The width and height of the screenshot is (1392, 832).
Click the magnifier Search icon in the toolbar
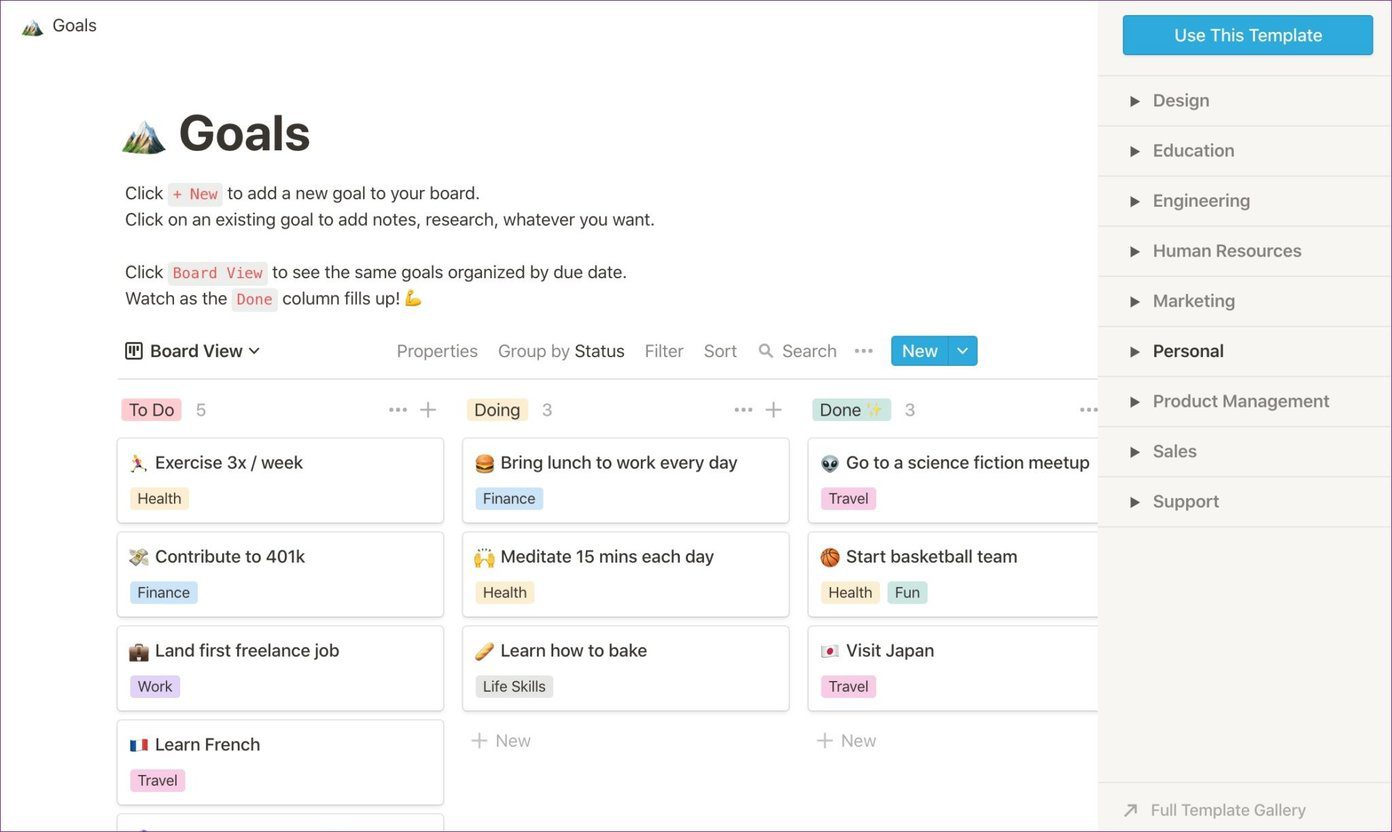[766, 351]
